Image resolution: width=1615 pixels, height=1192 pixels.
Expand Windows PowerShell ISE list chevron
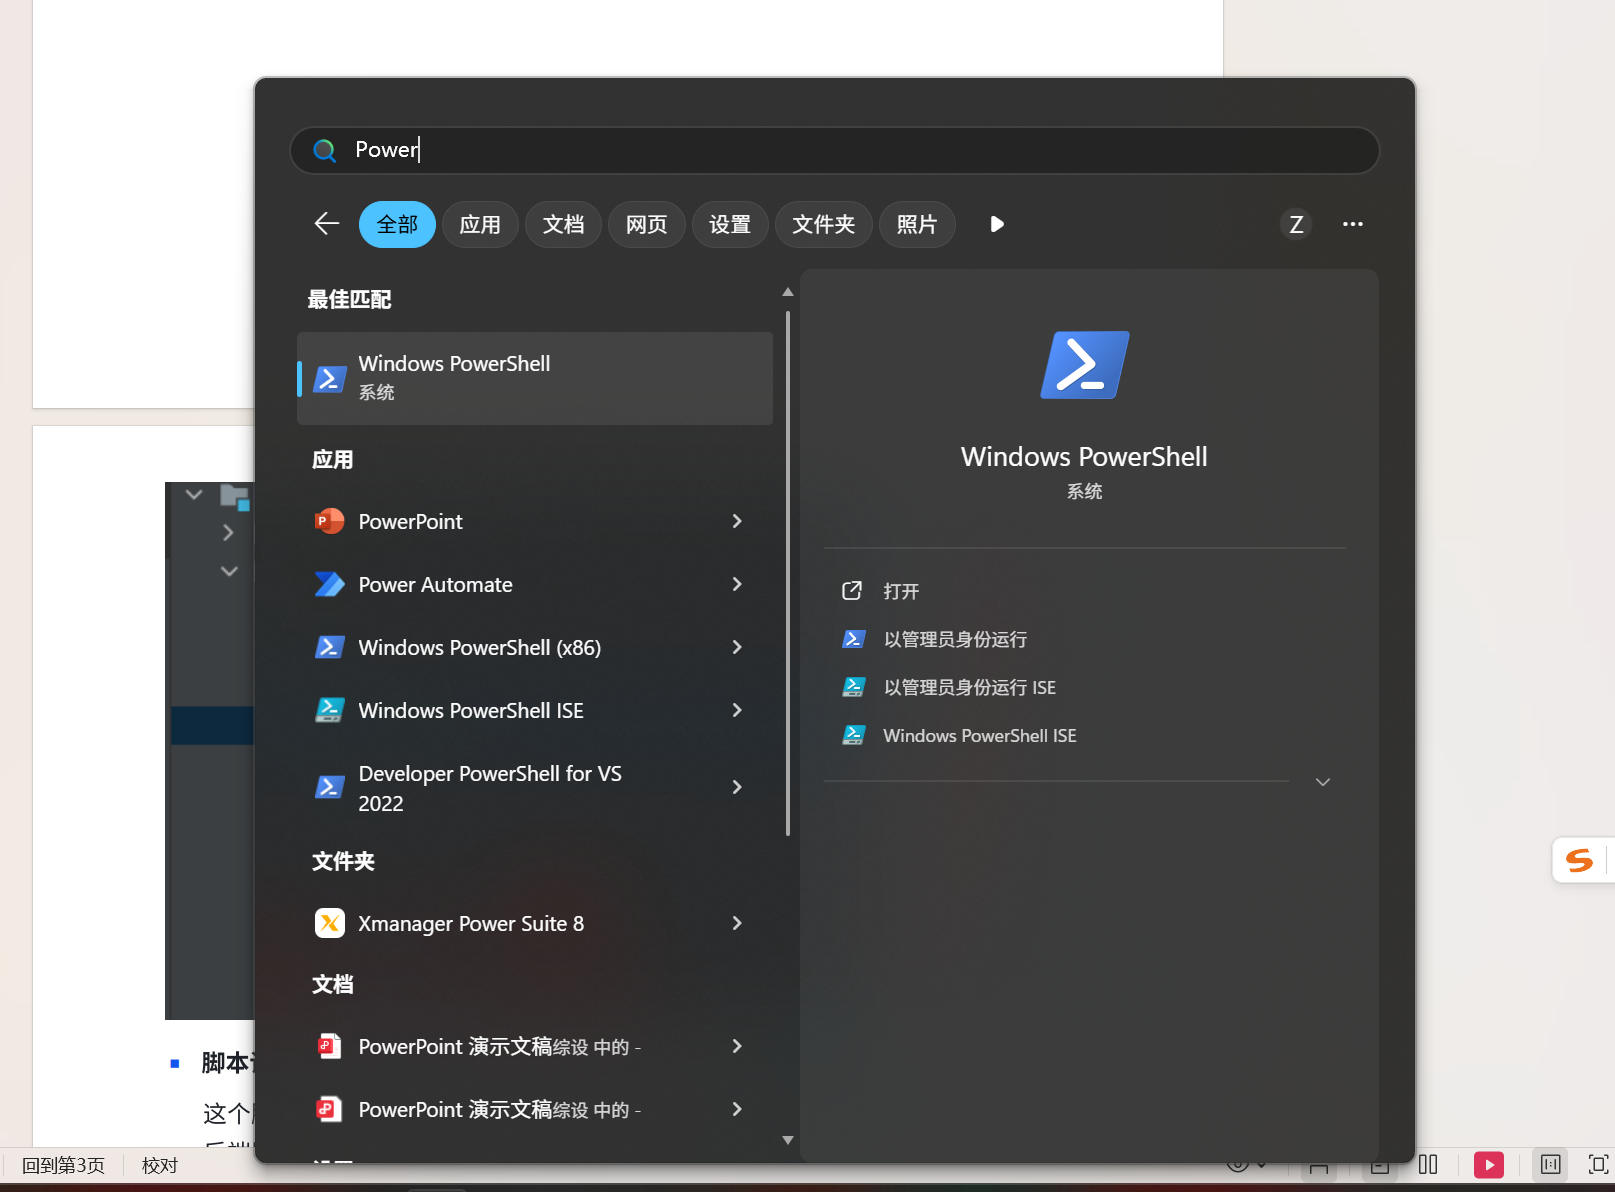[737, 710]
